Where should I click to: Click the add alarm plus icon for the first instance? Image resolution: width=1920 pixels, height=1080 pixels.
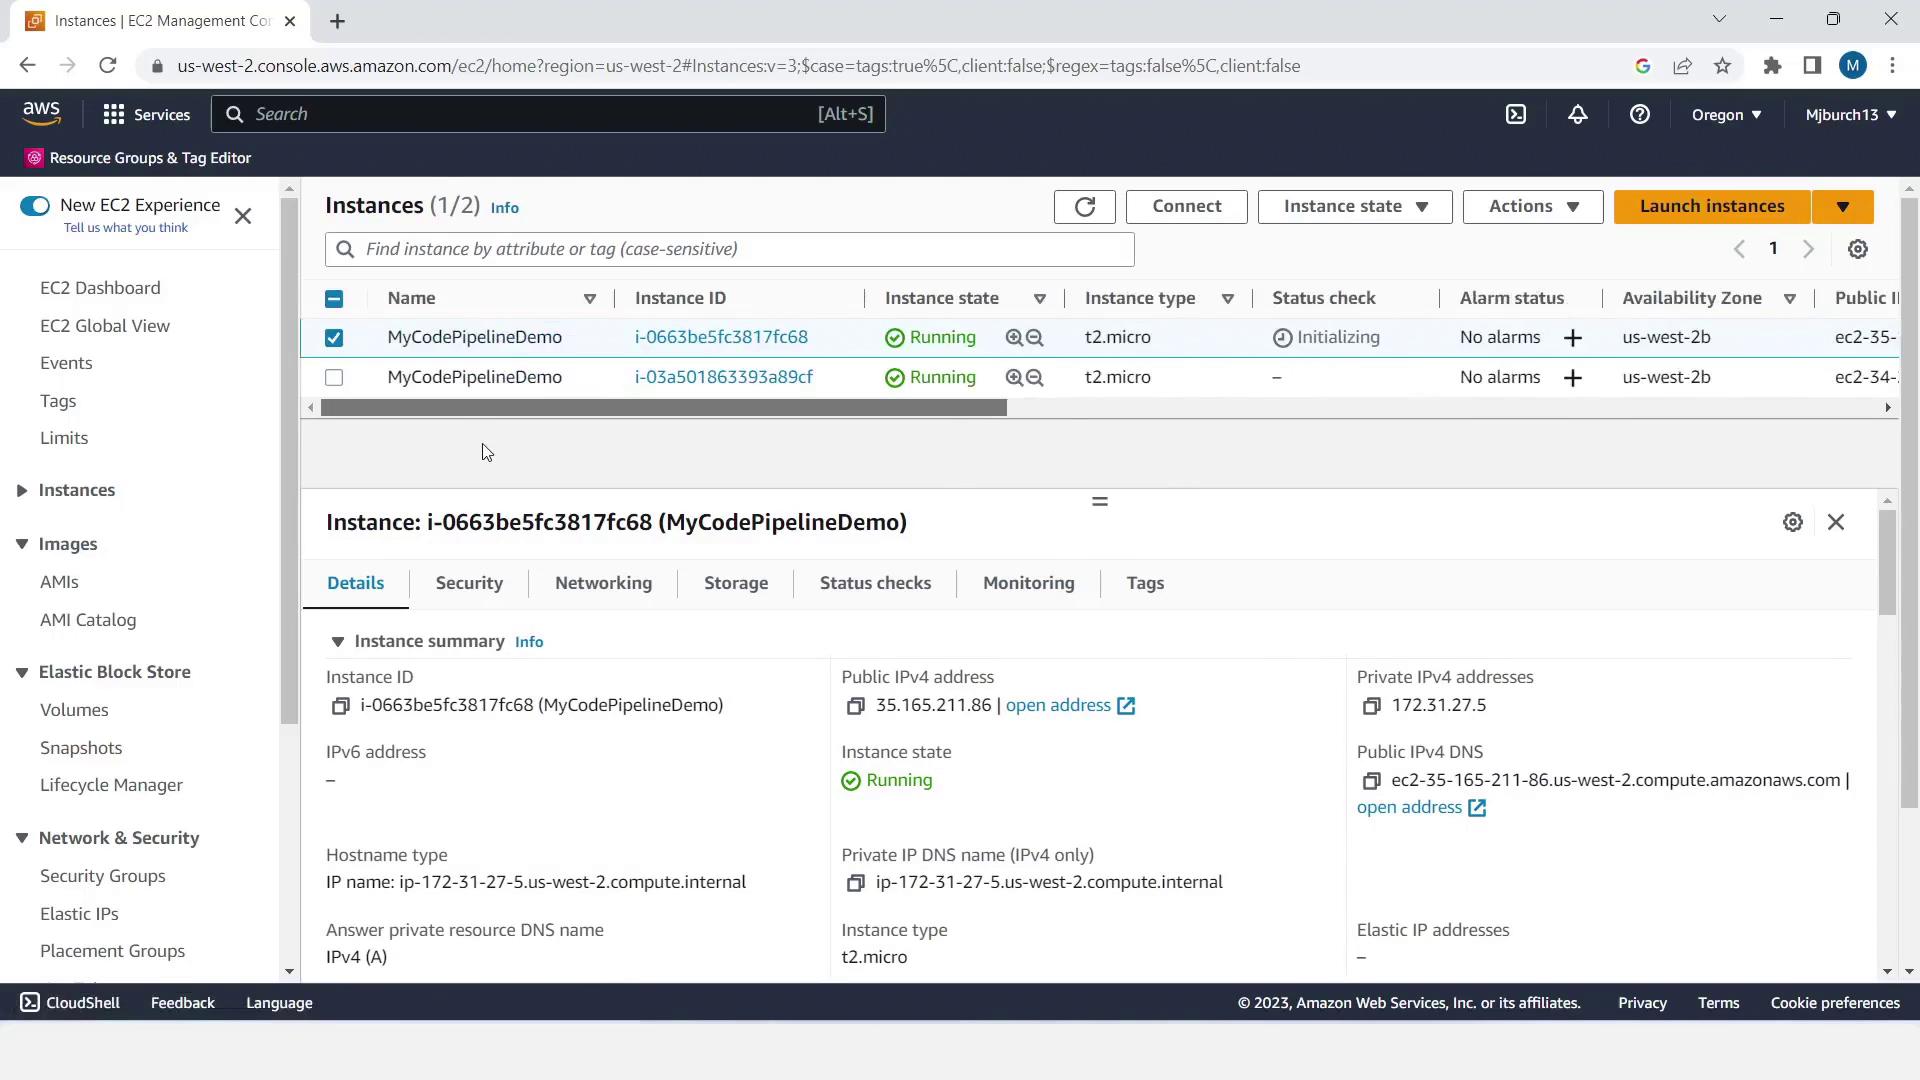coord(1572,338)
